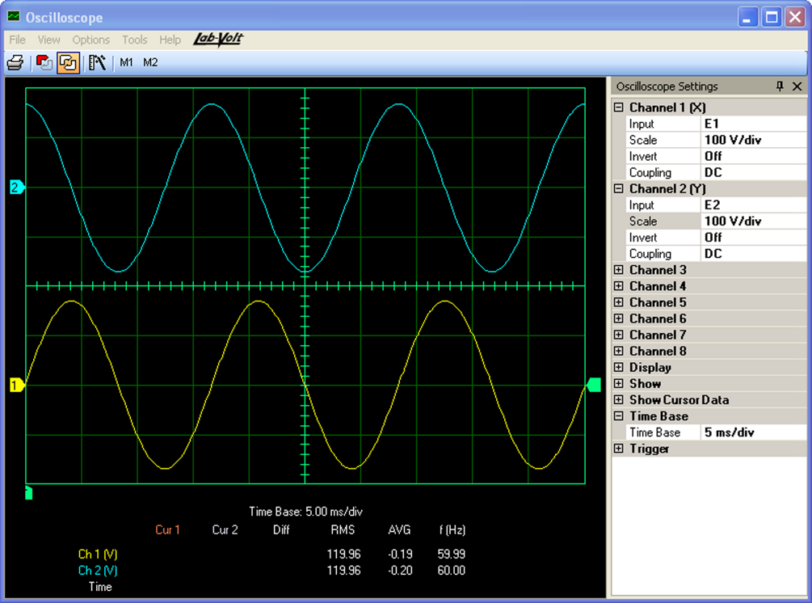
Task: Click the Cur 1 column header
Action: coord(167,530)
